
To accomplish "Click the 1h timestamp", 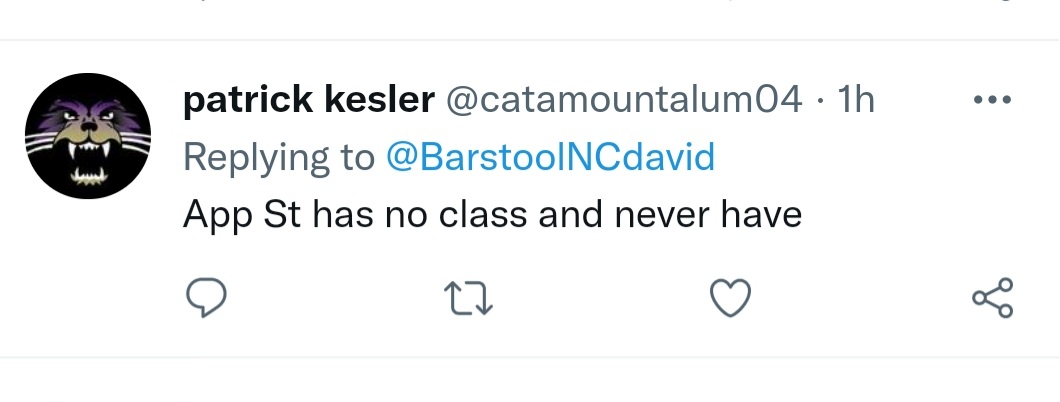I will pos(855,100).
